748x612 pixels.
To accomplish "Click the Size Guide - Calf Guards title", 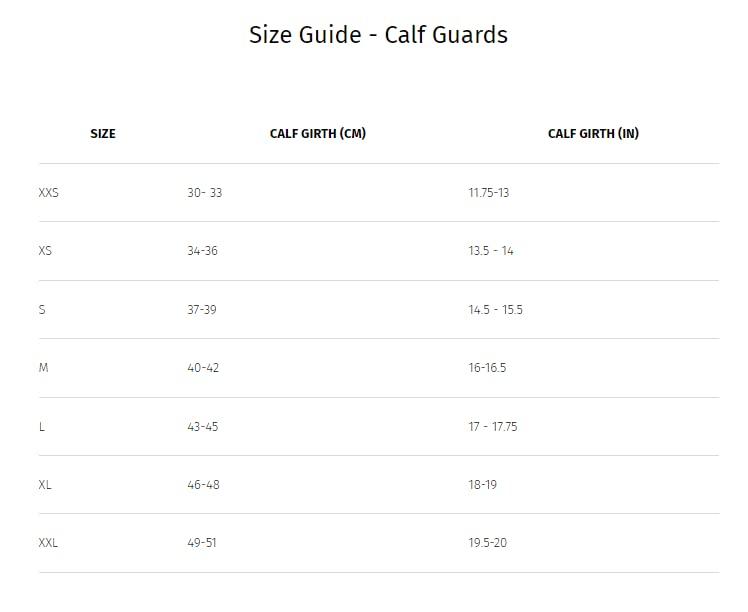I will (378, 35).
